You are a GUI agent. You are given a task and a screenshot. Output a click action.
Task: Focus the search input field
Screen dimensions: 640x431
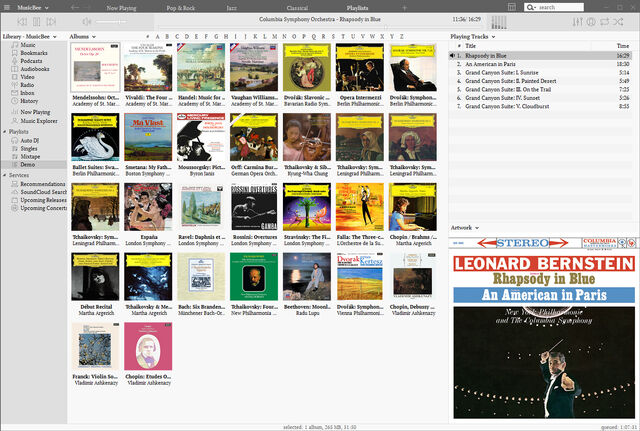(554, 7)
